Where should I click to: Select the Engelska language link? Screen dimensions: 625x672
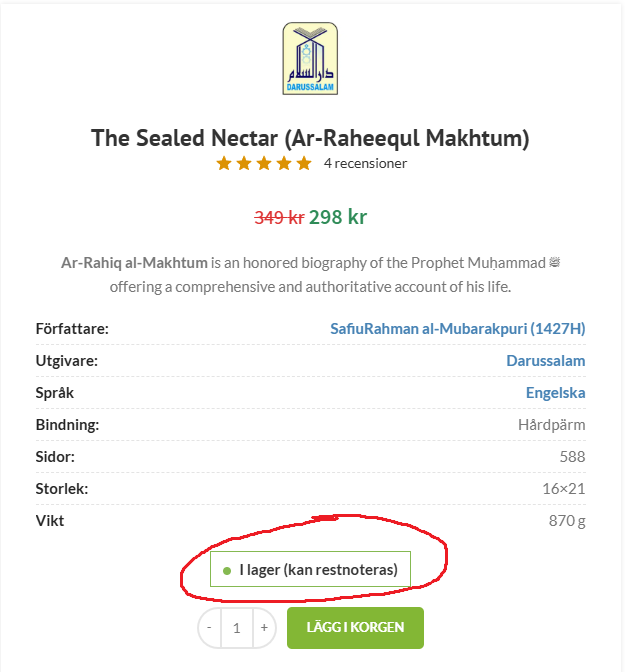click(555, 393)
